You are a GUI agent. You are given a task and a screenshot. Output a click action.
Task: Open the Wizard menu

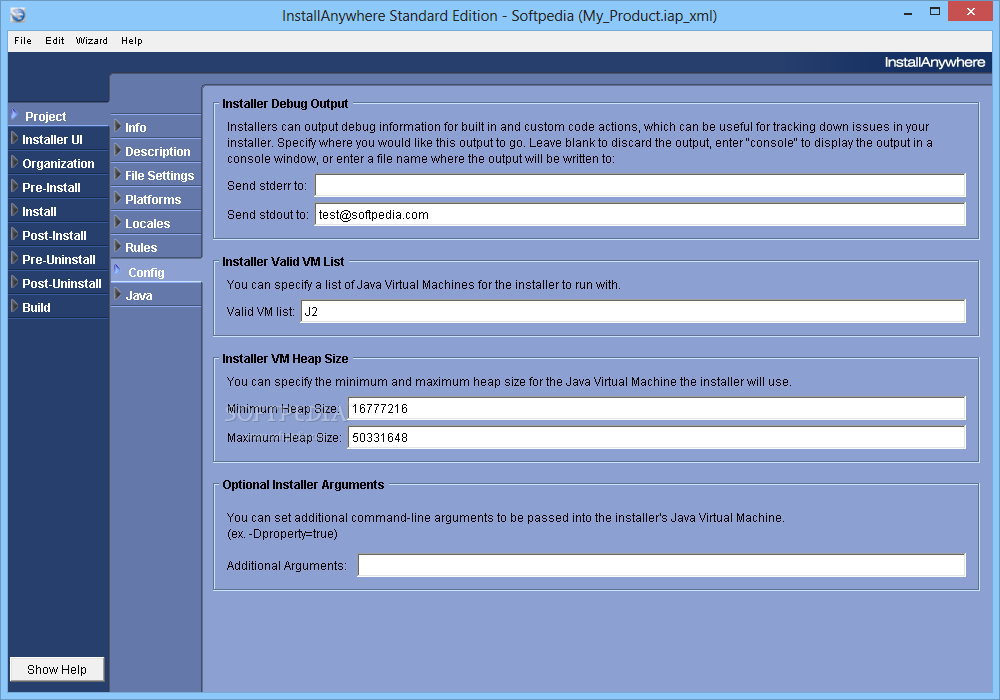click(x=91, y=41)
